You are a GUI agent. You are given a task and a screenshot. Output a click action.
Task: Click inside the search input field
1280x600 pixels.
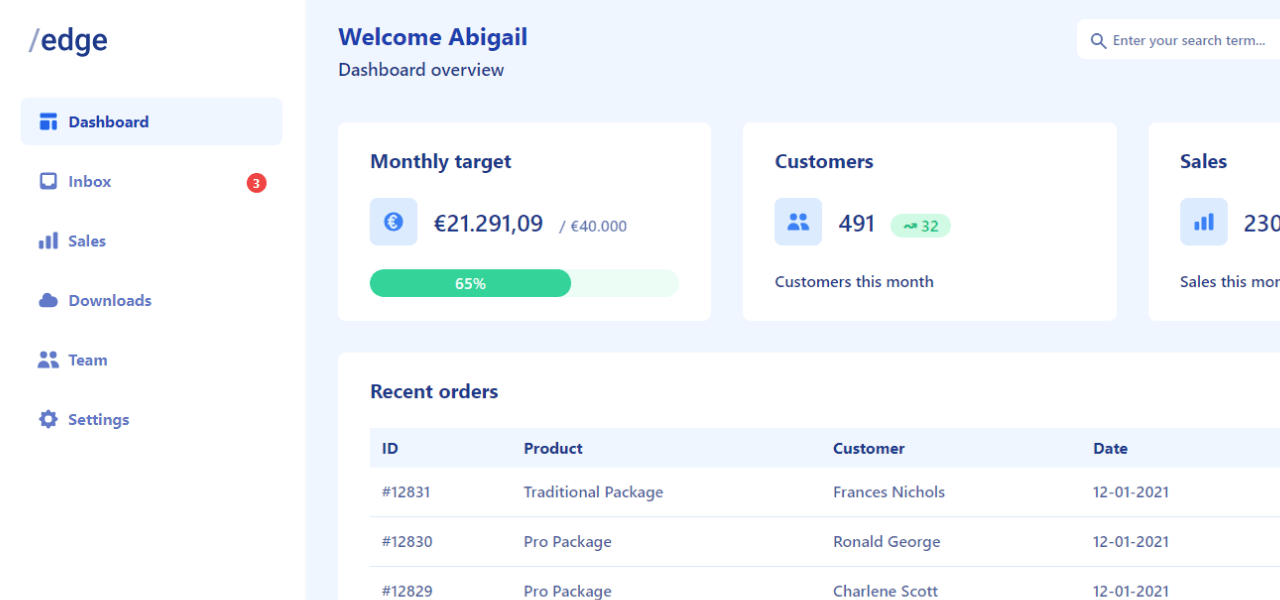point(1190,40)
